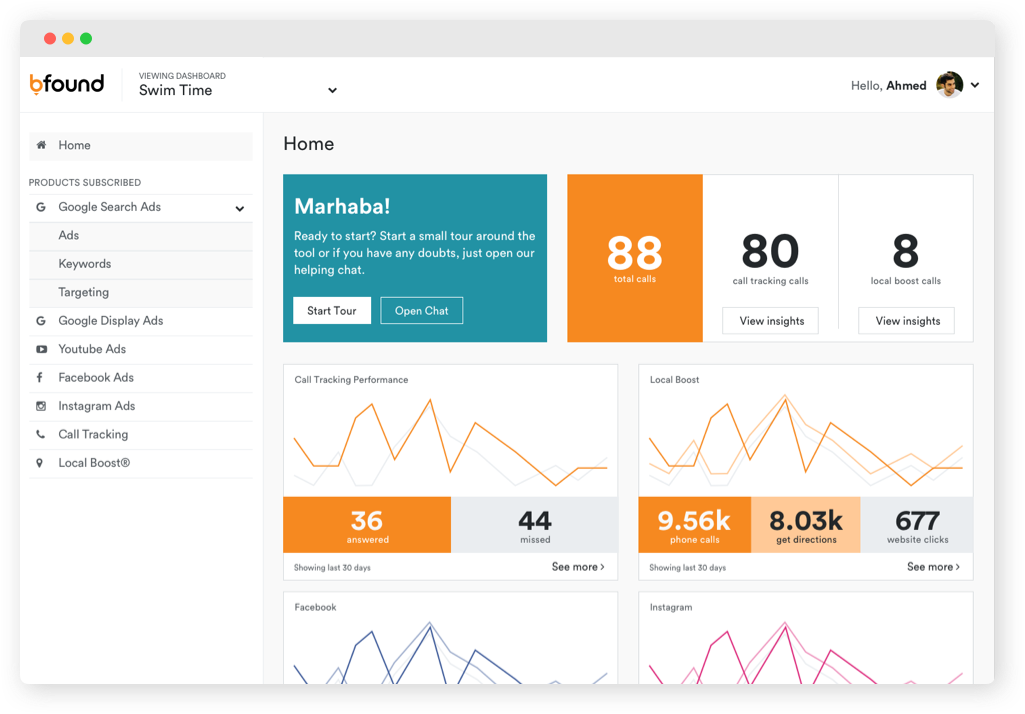
Task: Open the Swim Time dashboard name
Action: point(175,90)
